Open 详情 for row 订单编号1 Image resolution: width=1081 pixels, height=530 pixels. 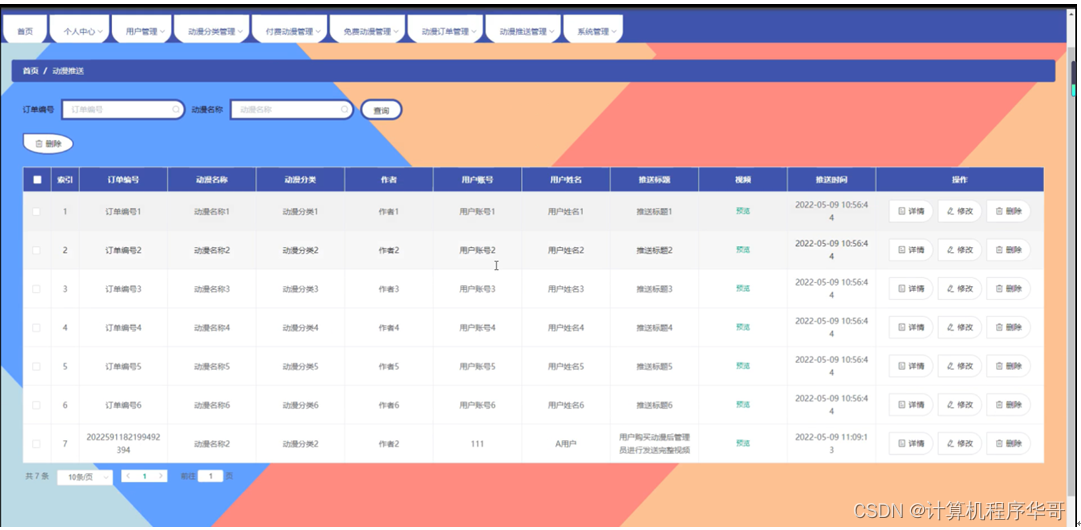click(x=911, y=212)
